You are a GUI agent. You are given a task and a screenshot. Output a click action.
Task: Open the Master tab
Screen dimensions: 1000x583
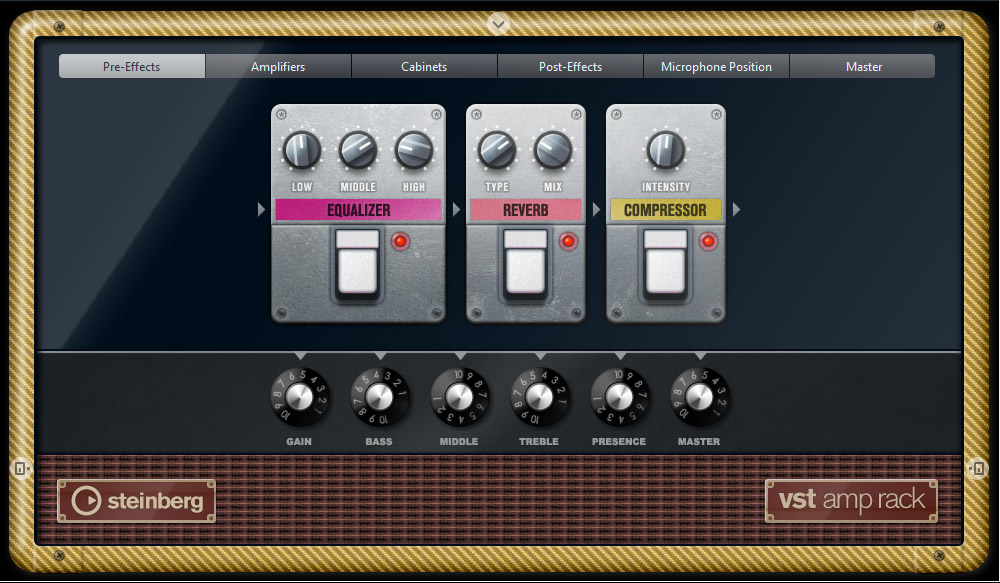(x=863, y=66)
